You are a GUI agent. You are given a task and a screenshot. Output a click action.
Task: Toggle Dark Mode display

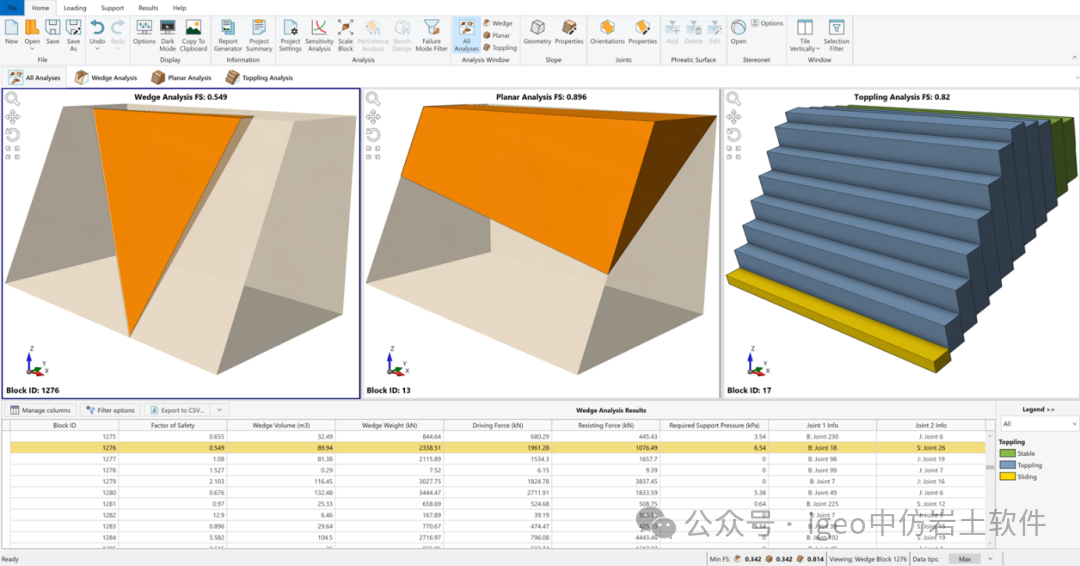point(167,35)
